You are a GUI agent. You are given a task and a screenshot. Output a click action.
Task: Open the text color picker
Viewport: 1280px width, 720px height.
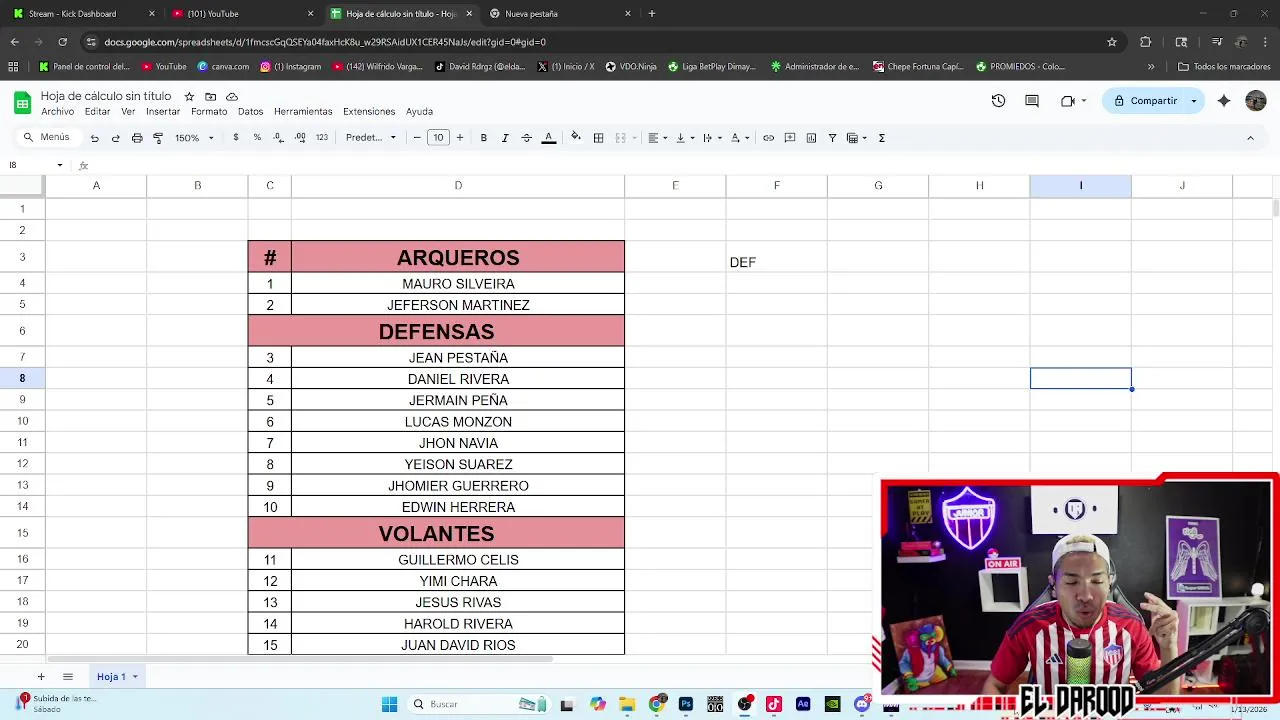click(x=548, y=138)
